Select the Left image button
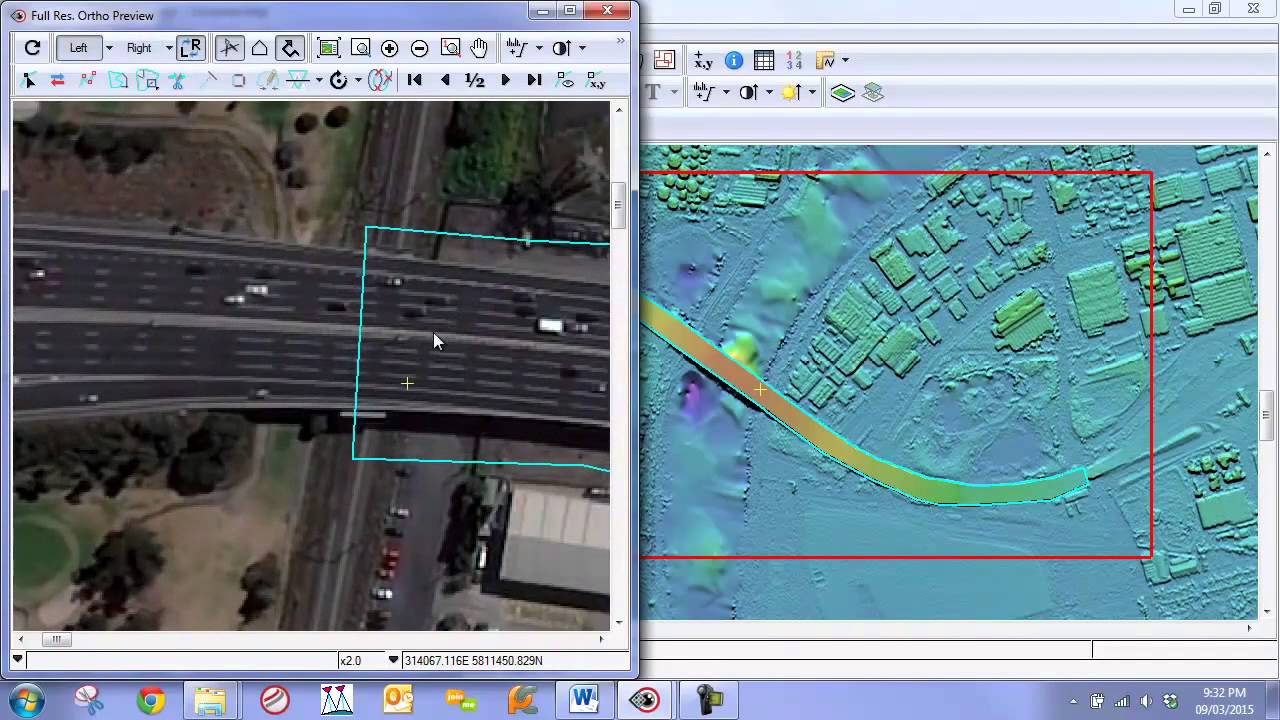This screenshot has height=720, width=1280. tap(78, 48)
